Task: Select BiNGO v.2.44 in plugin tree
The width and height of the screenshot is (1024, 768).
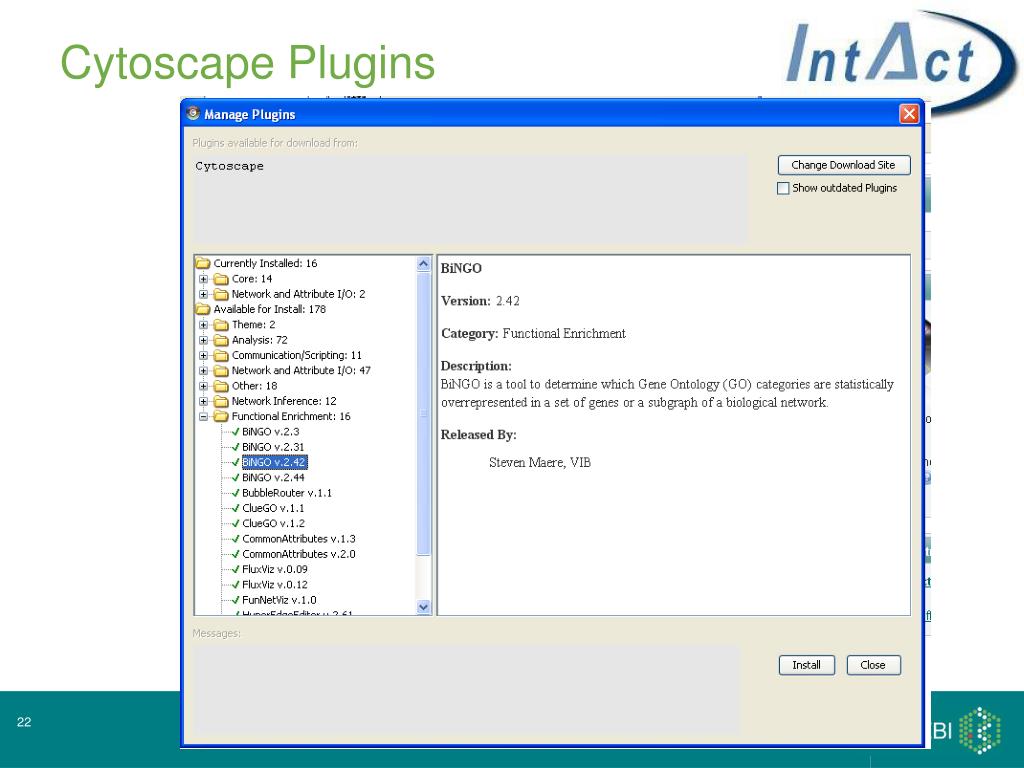Action: 273,477
